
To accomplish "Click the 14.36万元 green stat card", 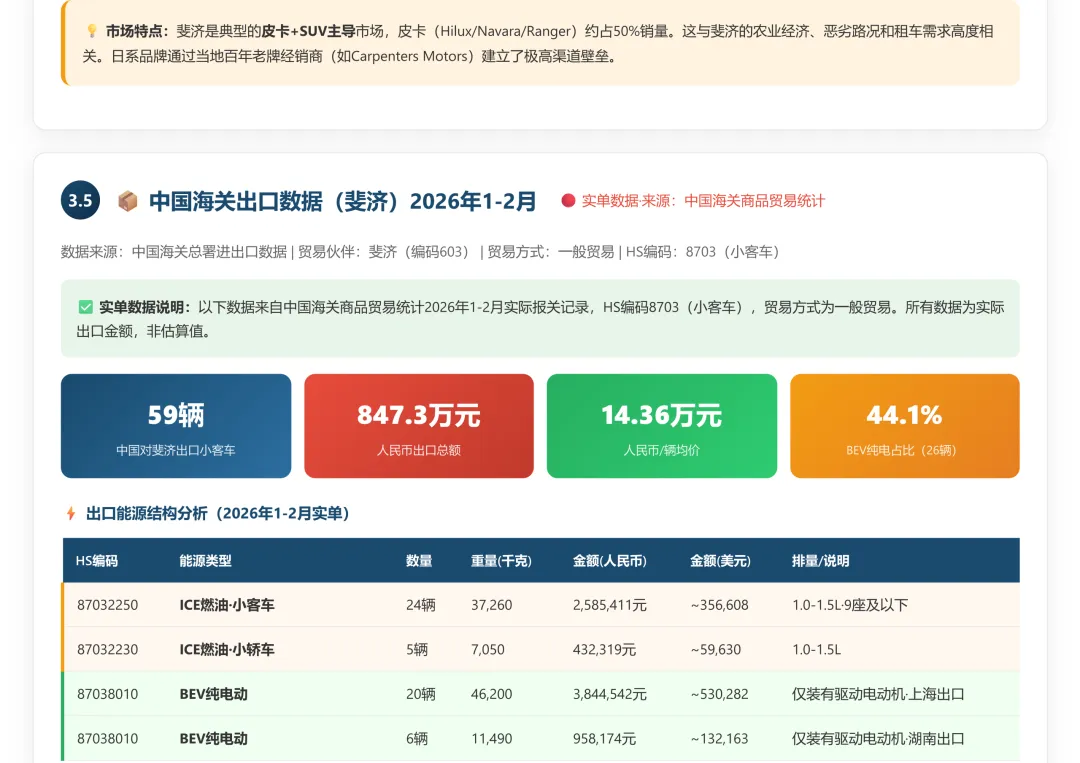I will tap(662, 426).
